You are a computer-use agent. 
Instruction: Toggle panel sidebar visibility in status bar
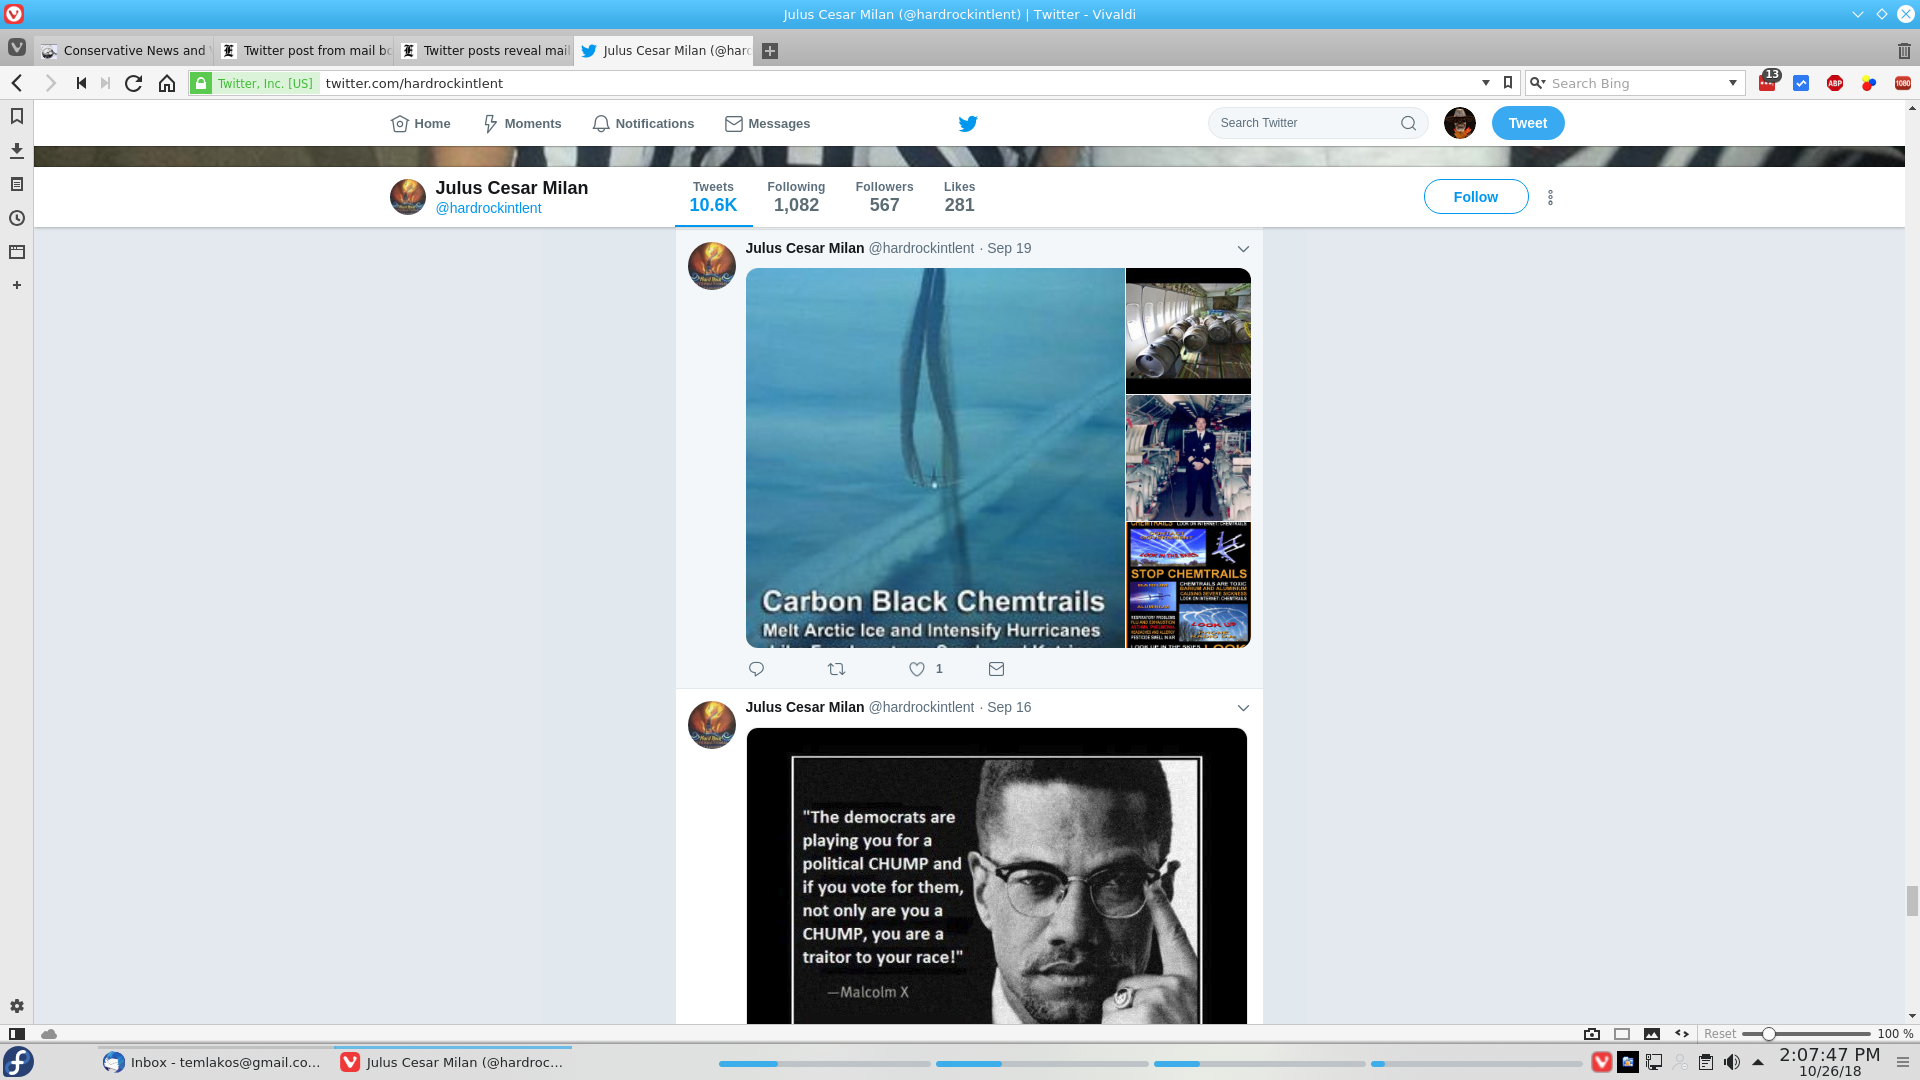tap(17, 1033)
